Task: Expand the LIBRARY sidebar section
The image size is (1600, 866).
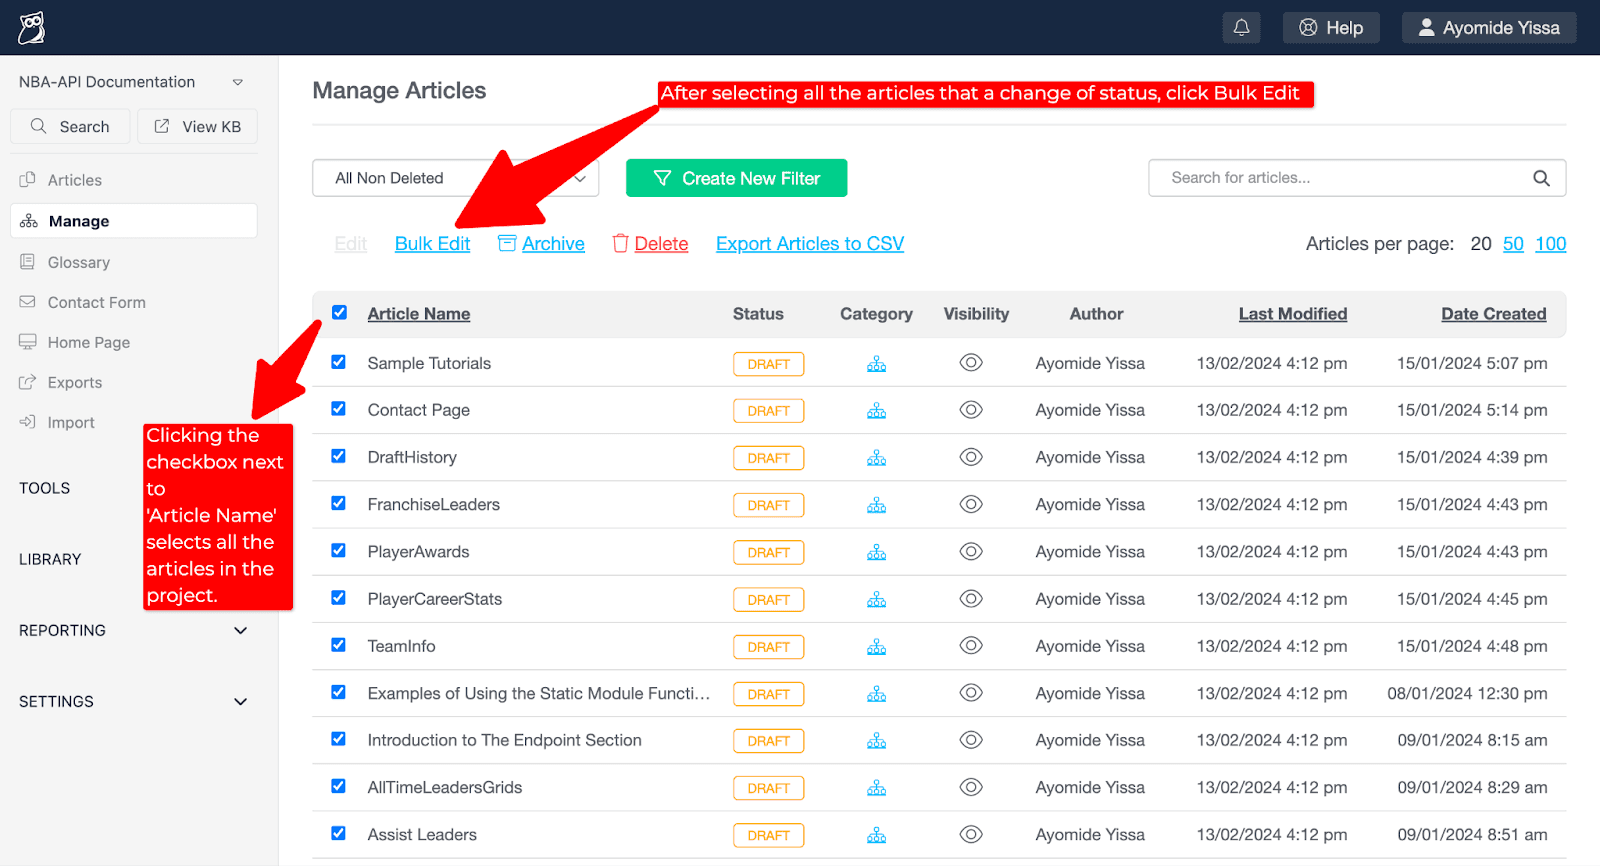Action: (50, 559)
